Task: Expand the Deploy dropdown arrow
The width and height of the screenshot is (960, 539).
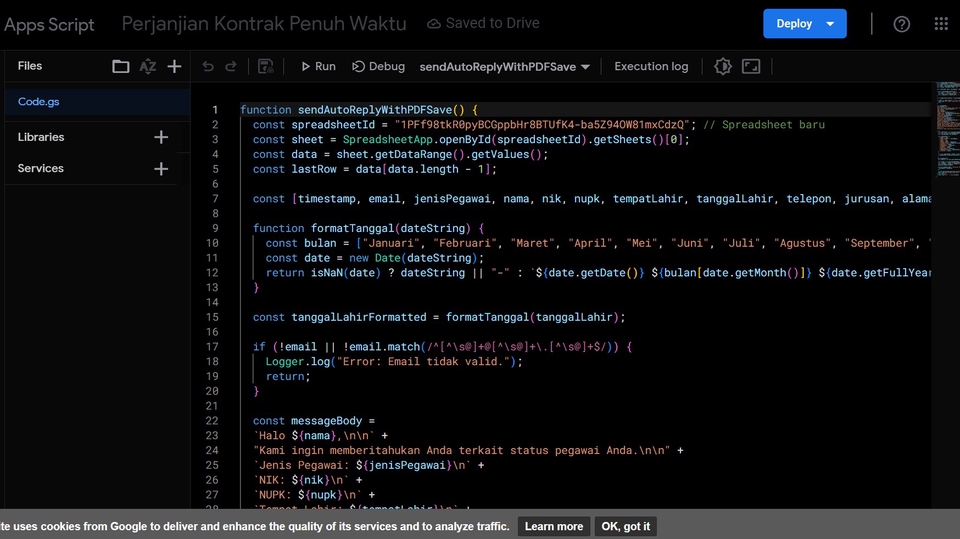Action: [830, 24]
